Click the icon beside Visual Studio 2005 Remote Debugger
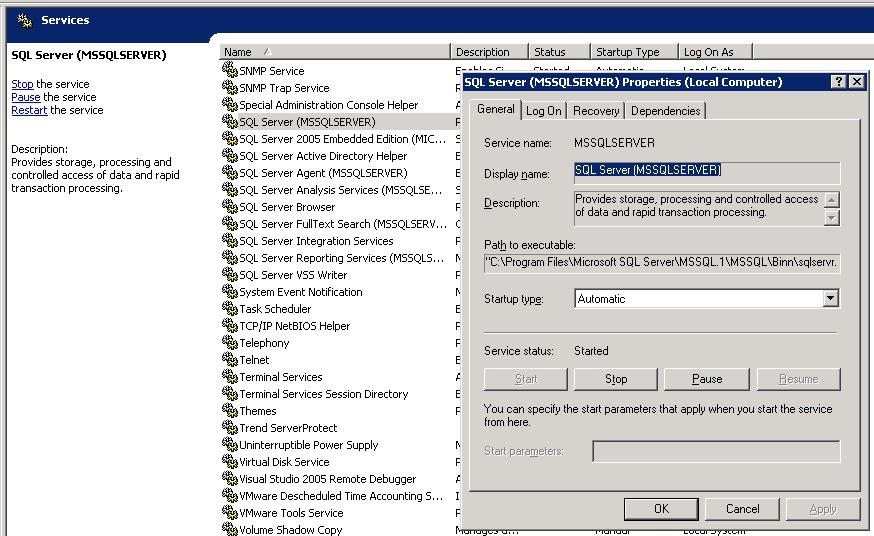The width and height of the screenshot is (874, 536). point(230,477)
